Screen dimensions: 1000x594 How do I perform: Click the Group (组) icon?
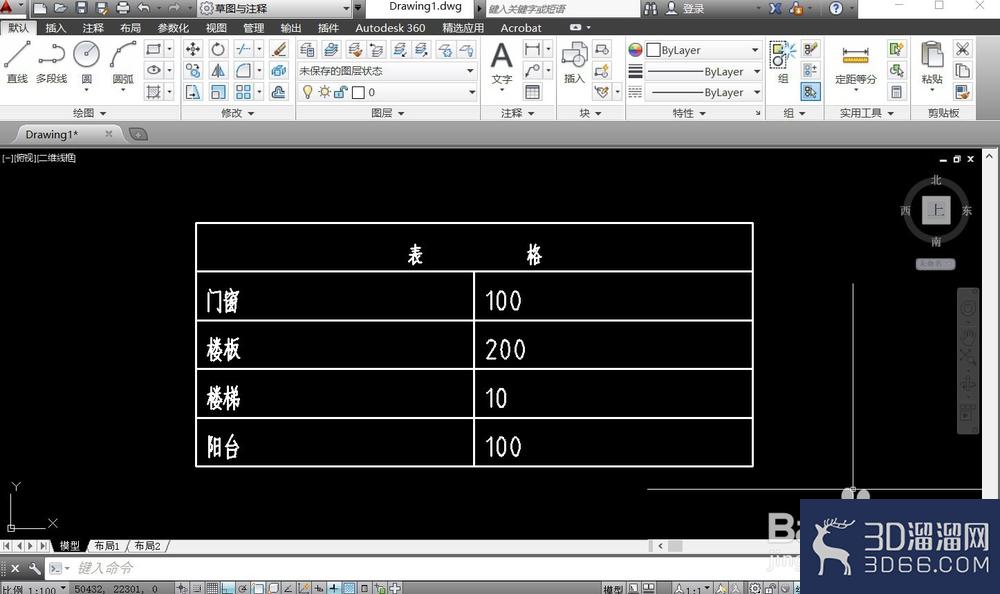(x=783, y=62)
